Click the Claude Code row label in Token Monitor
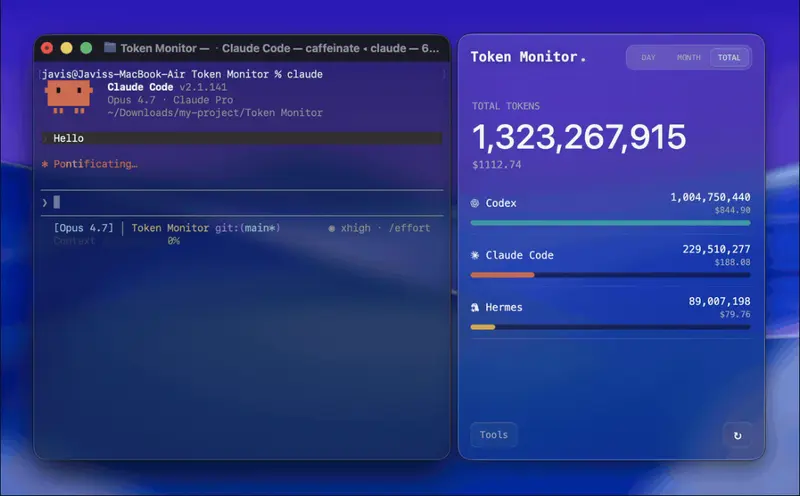800x496 pixels. [x=519, y=255]
